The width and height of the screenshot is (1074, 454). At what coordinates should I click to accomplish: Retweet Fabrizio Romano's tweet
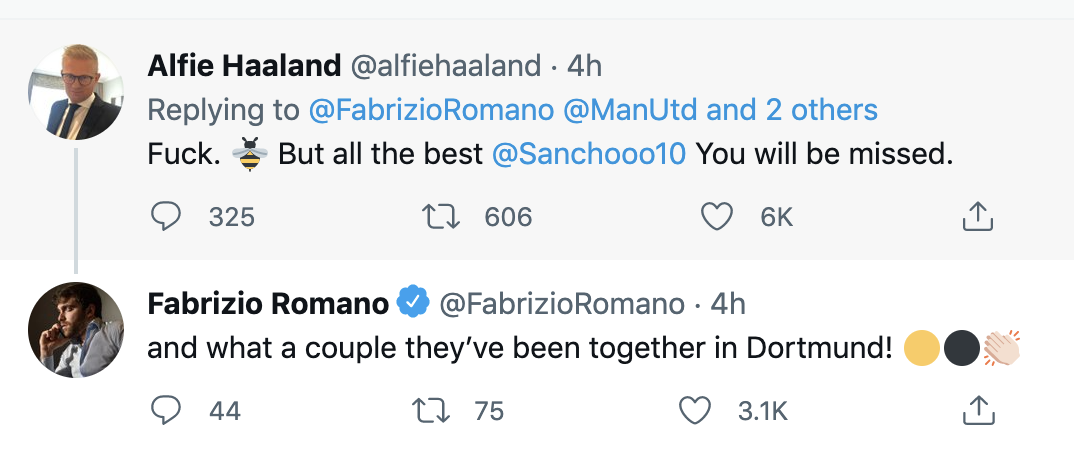pos(431,410)
